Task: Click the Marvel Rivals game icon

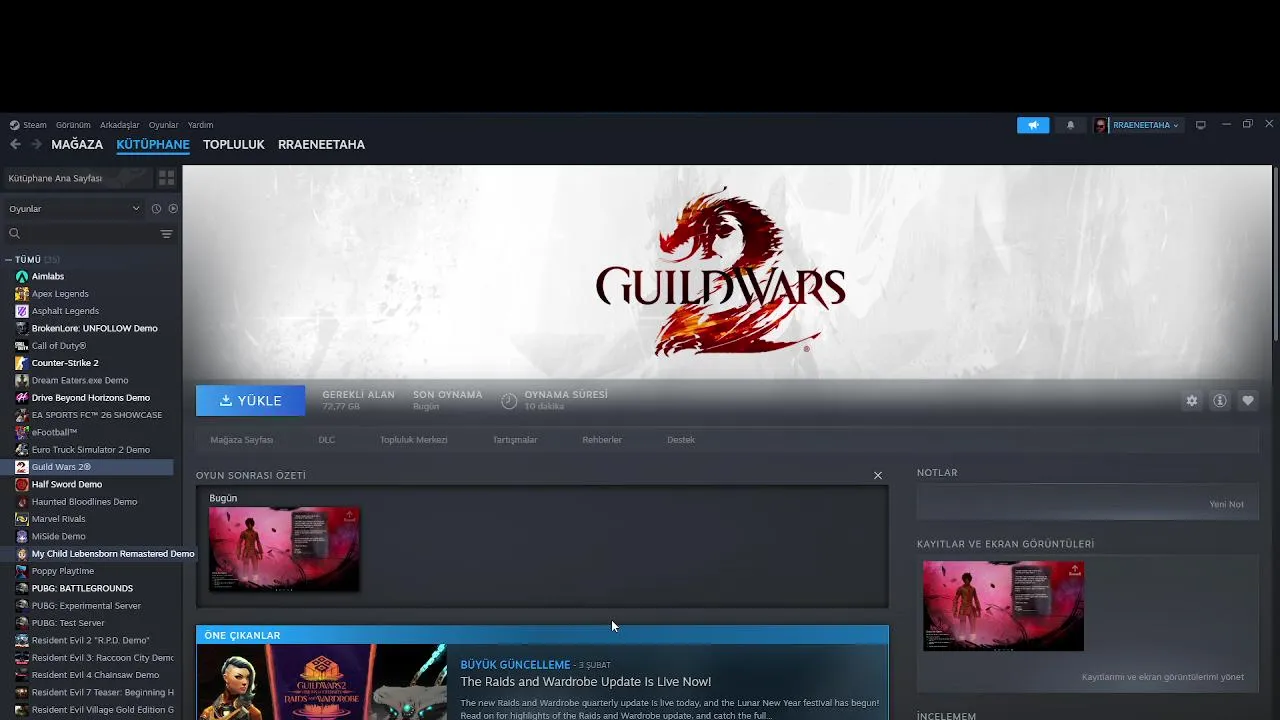Action: 22,519
